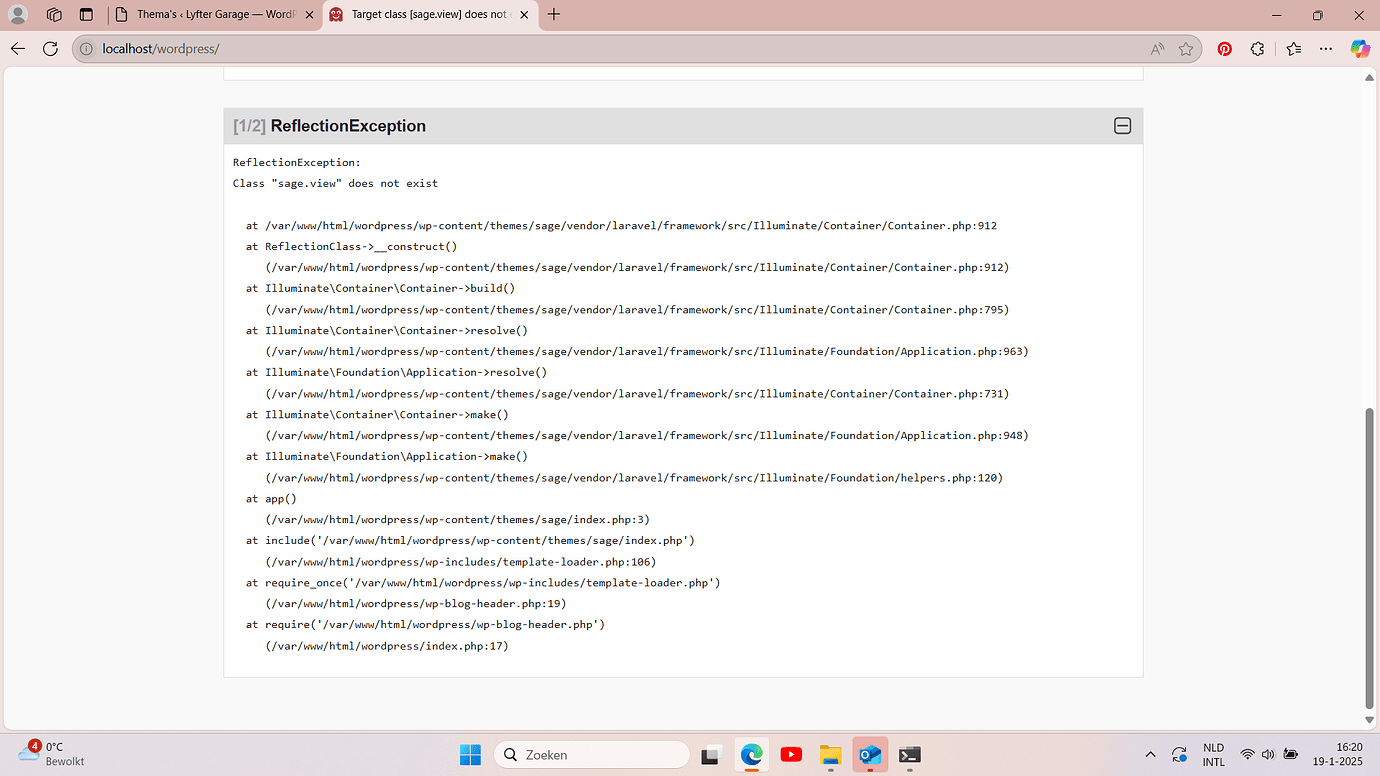Viewport: 1380px width, 776px height.
Task: Click the 'Class "sage.view" does not exist' message
Action: point(335,183)
